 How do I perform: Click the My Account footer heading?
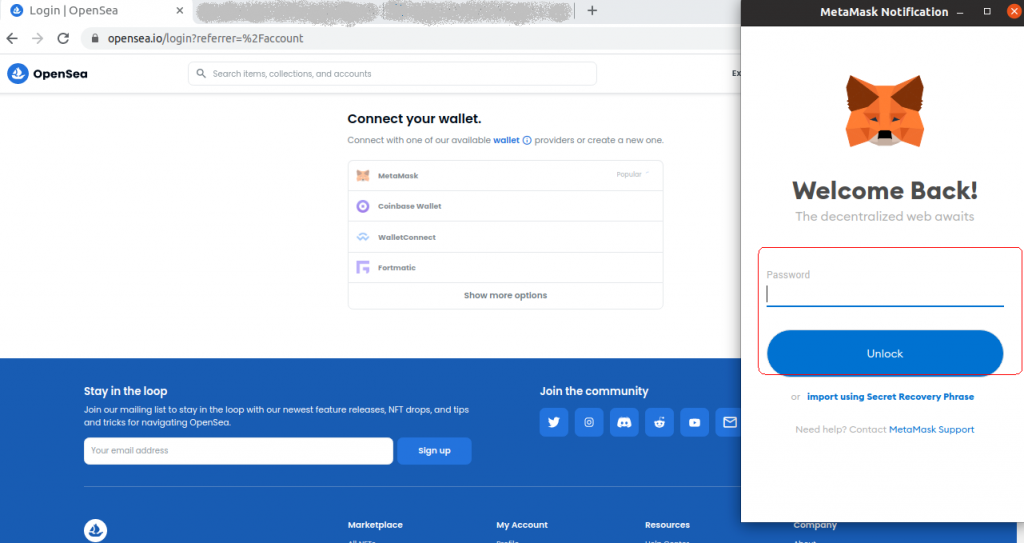coord(522,525)
